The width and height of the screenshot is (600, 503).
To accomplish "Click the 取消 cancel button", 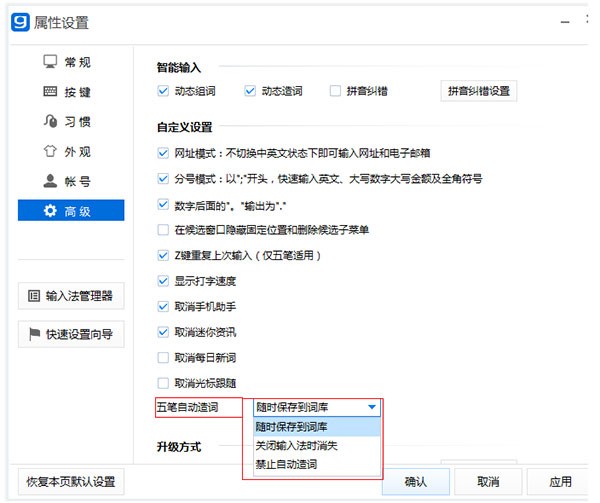I will point(488,482).
